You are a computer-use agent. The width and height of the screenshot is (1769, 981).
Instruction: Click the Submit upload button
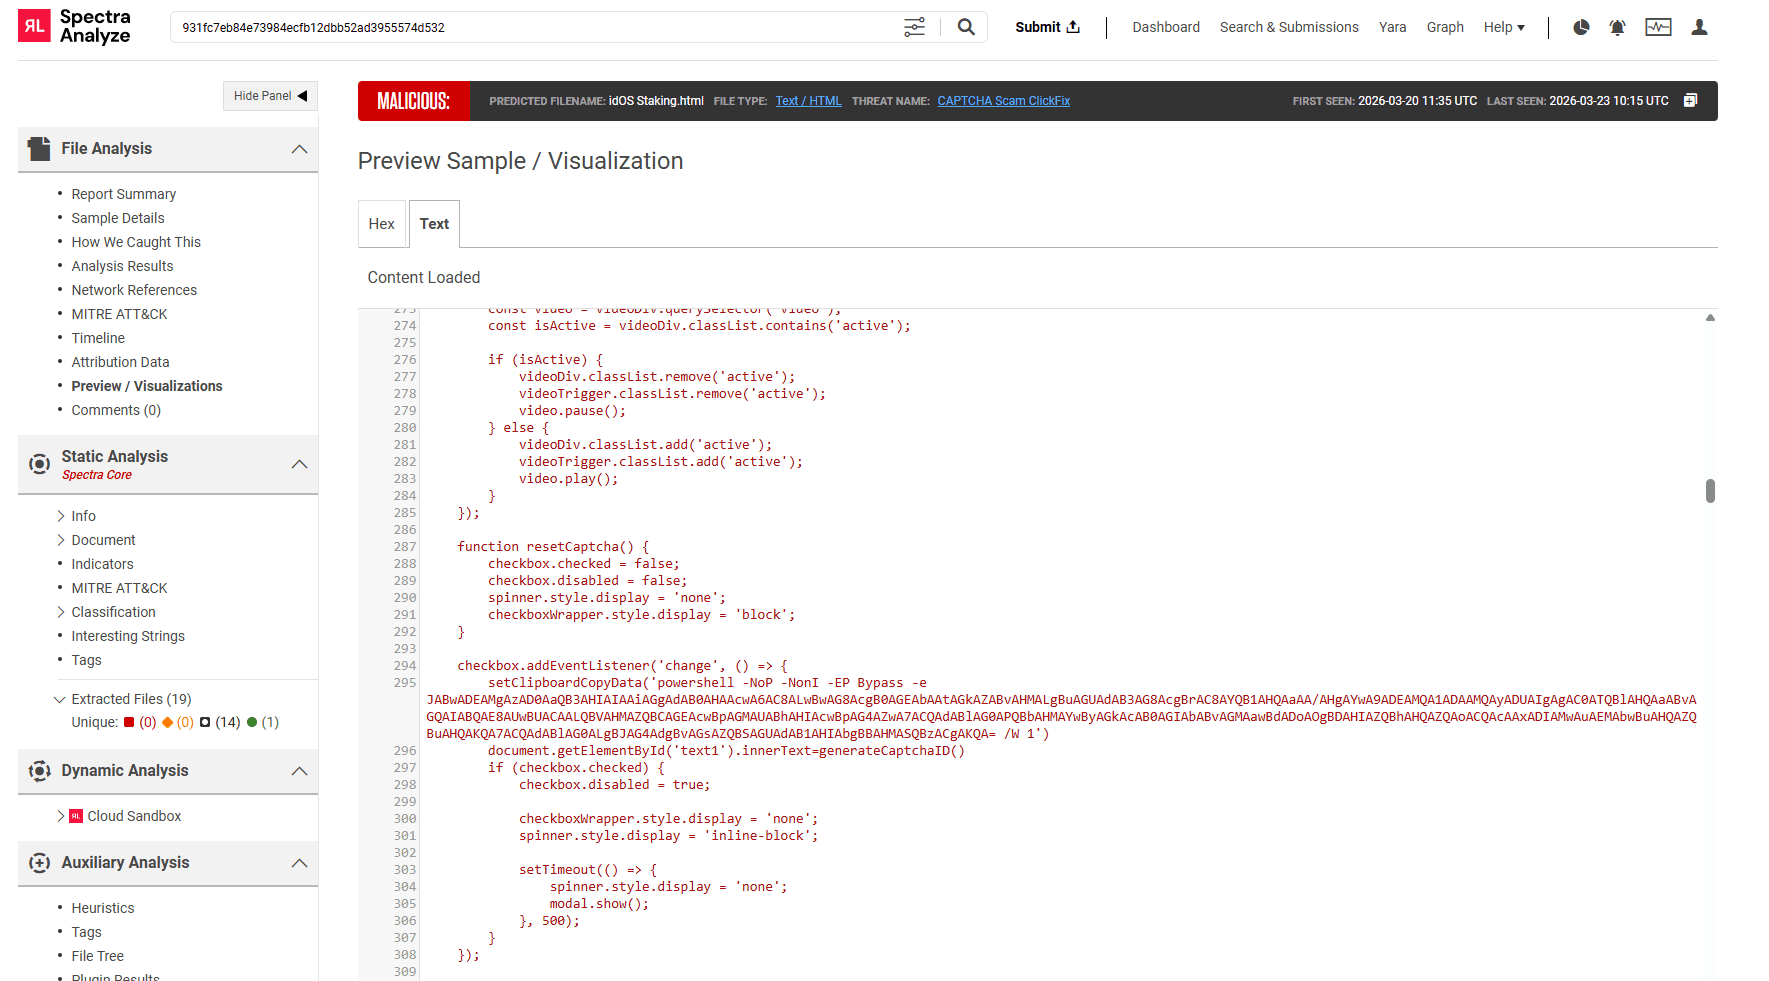click(1046, 27)
